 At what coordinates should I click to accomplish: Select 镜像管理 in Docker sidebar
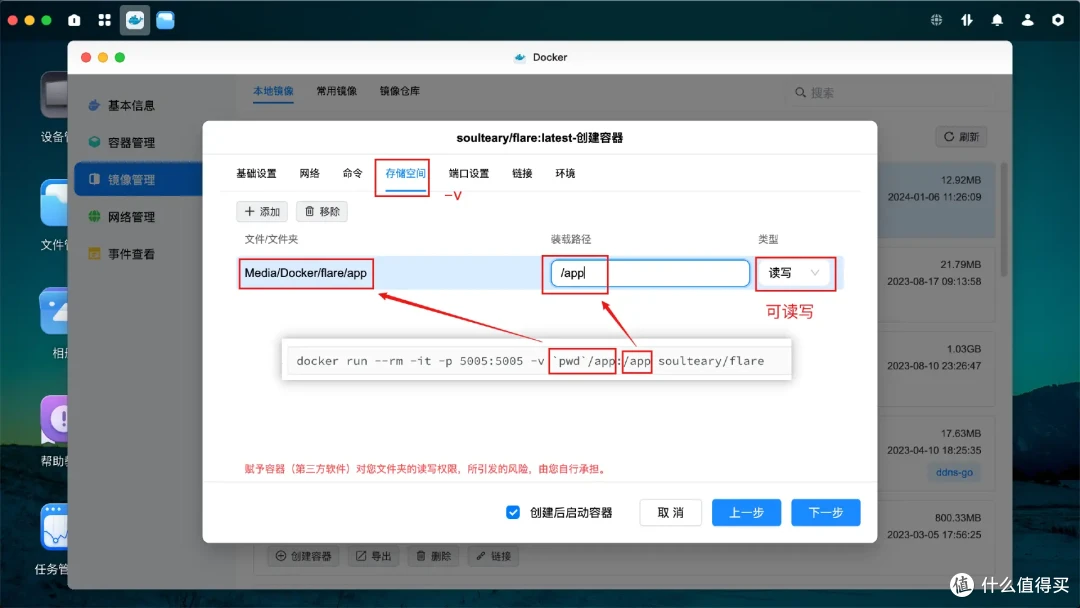[x=138, y=180]
